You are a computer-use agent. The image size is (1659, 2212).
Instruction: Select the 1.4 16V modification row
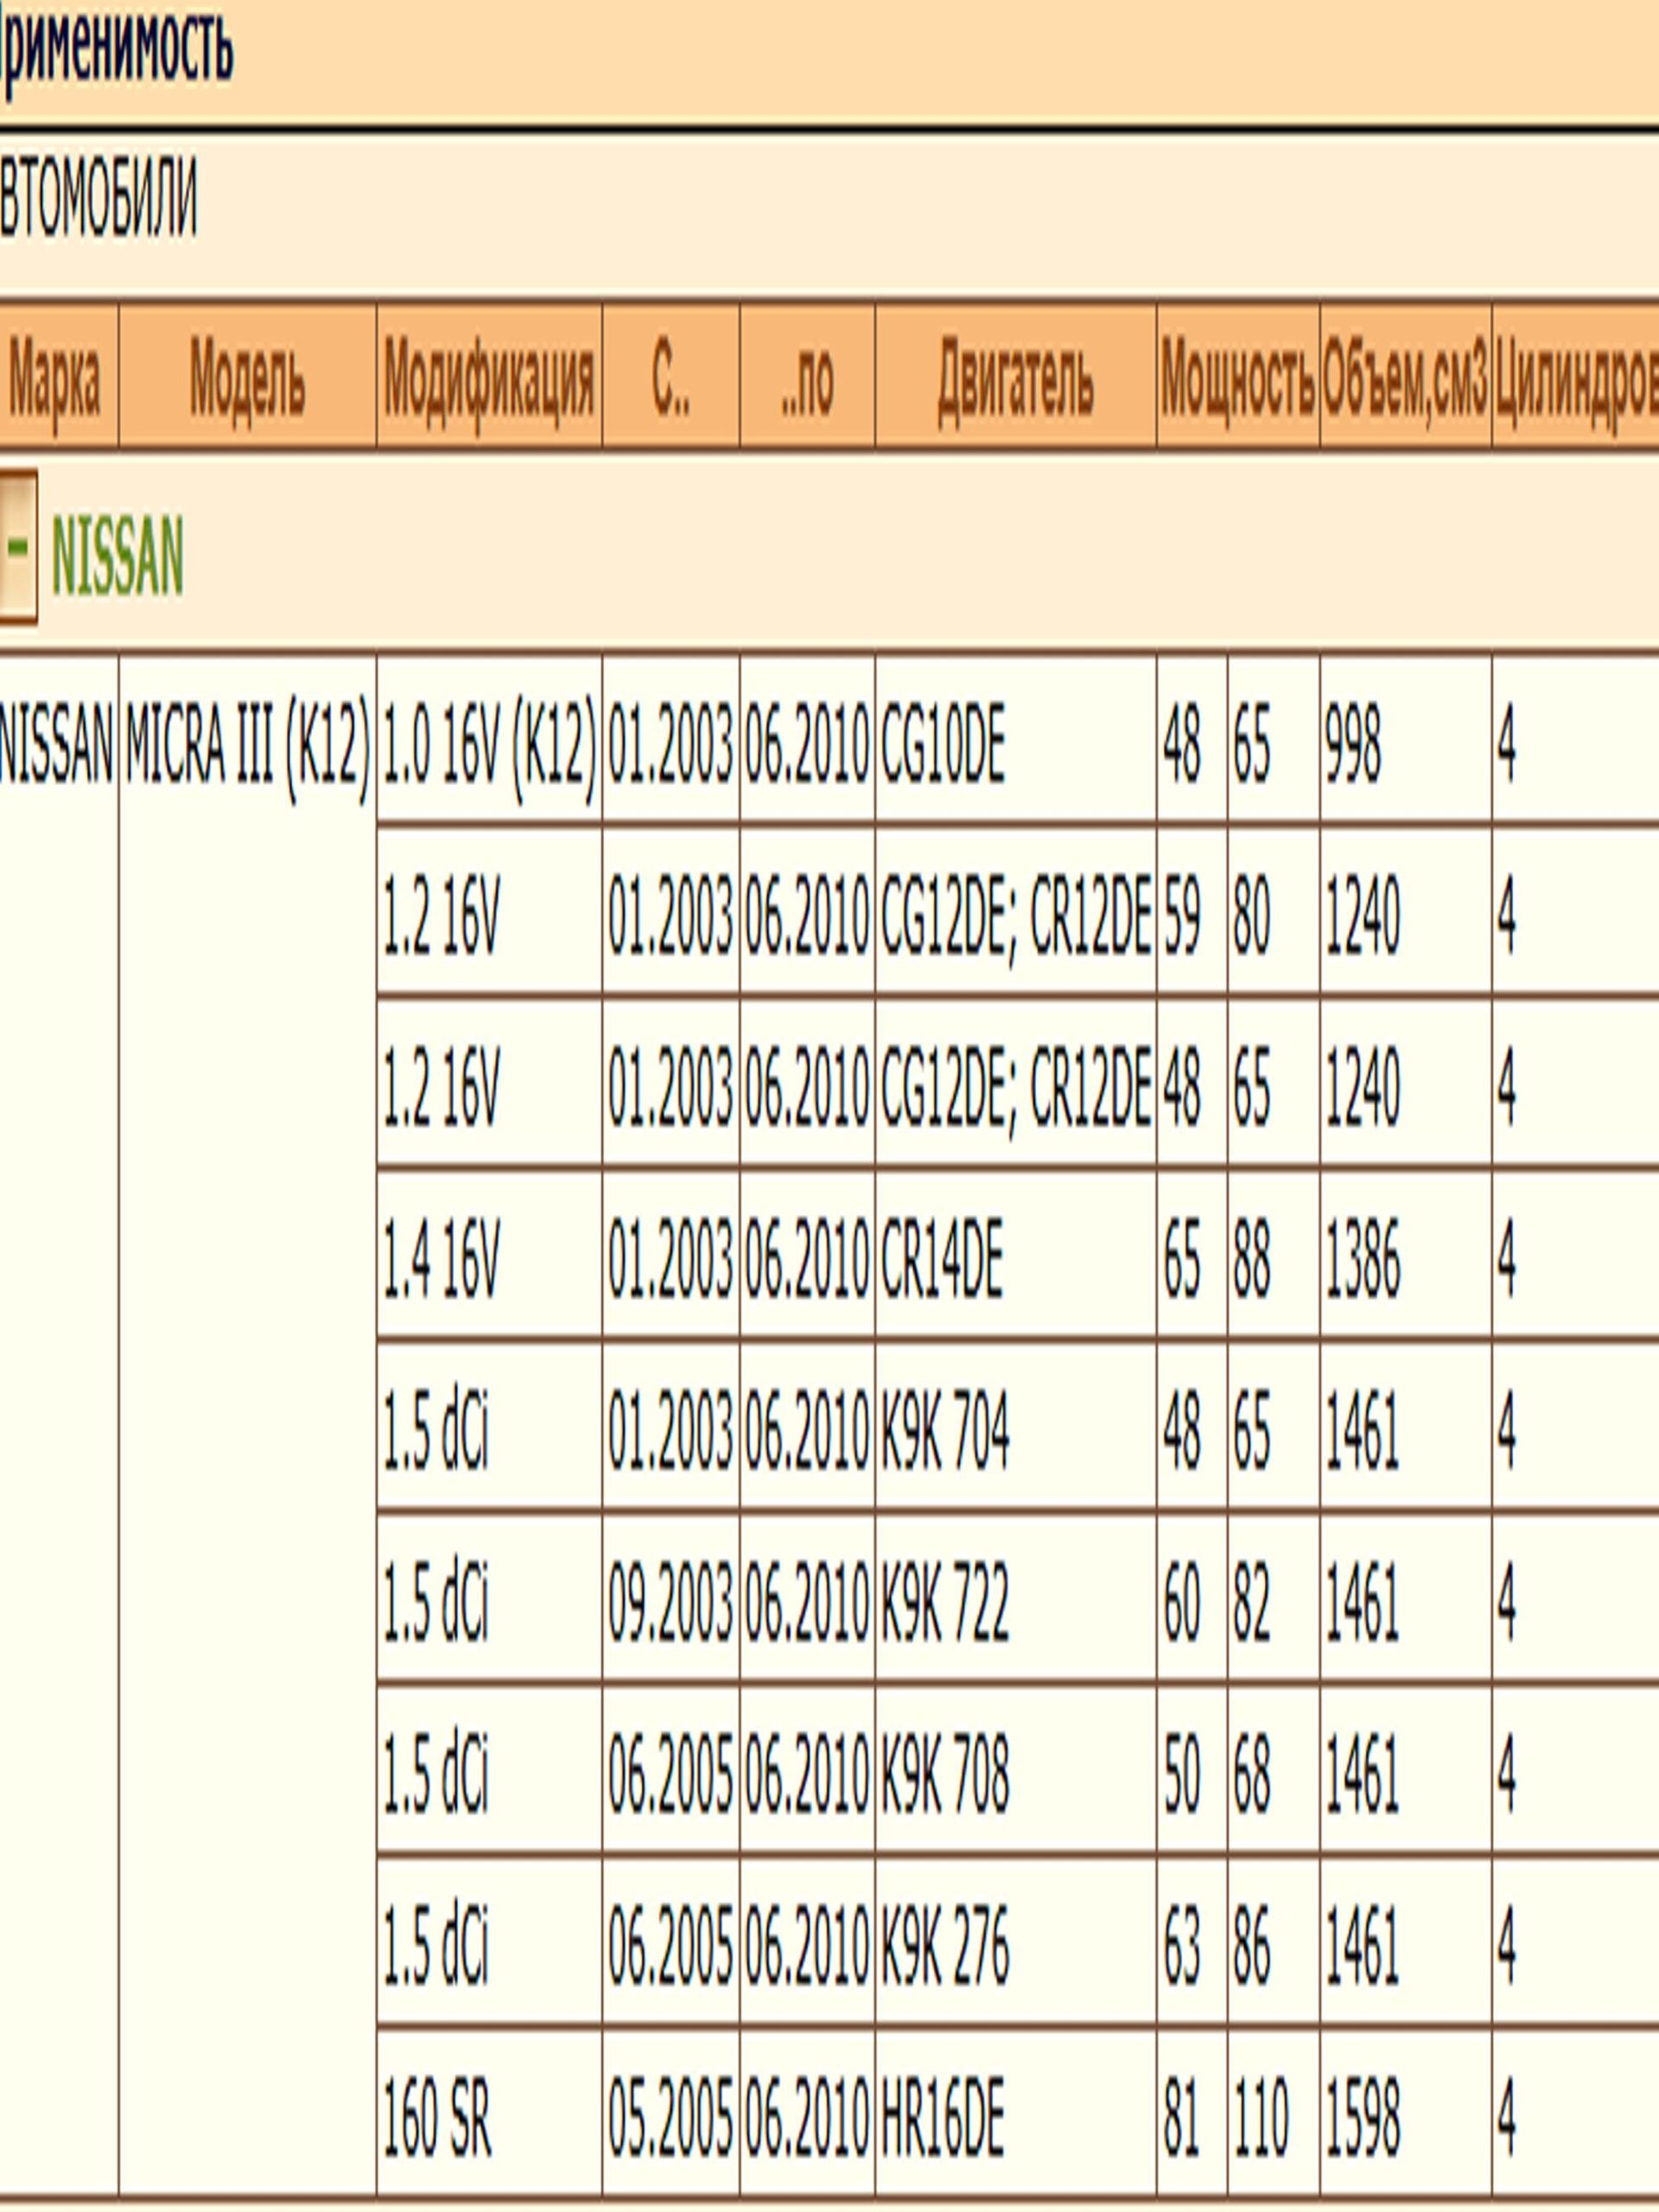point(440,1260)
